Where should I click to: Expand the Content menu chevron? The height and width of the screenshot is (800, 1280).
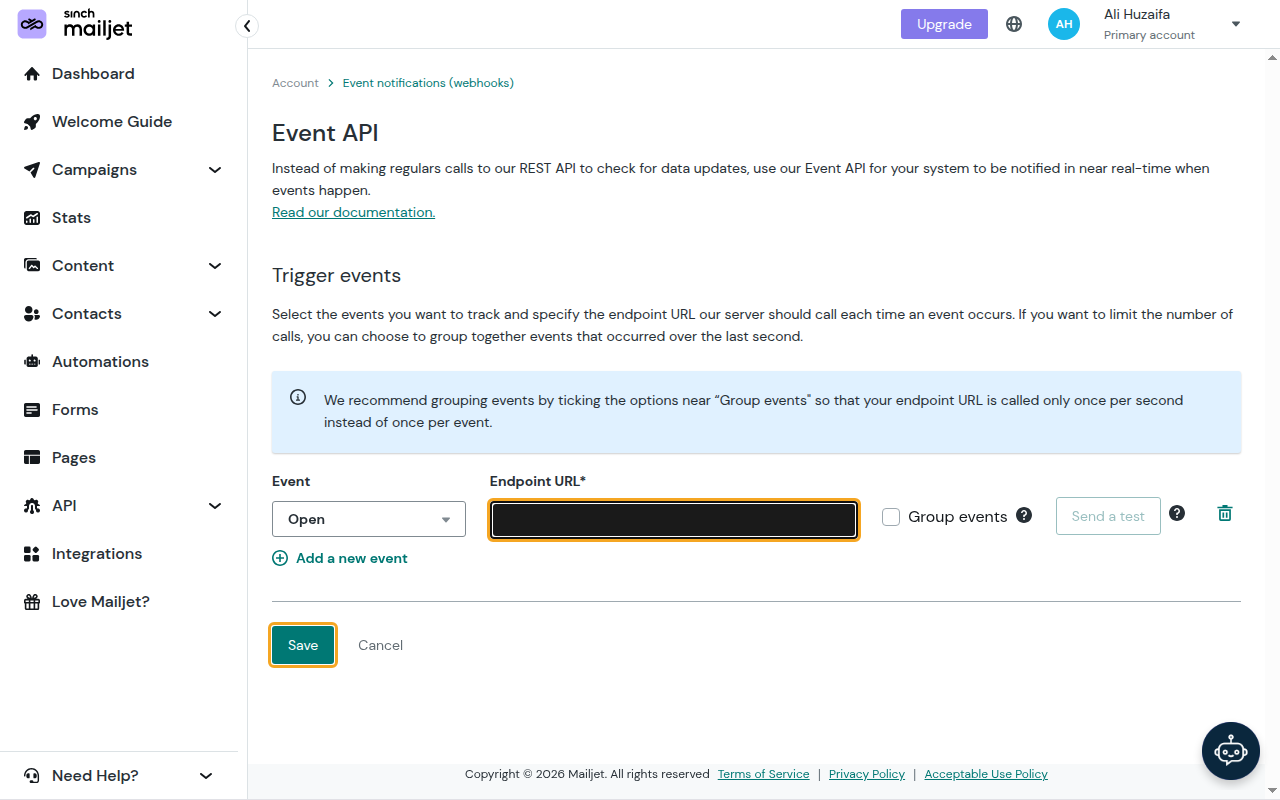point(215,266)
